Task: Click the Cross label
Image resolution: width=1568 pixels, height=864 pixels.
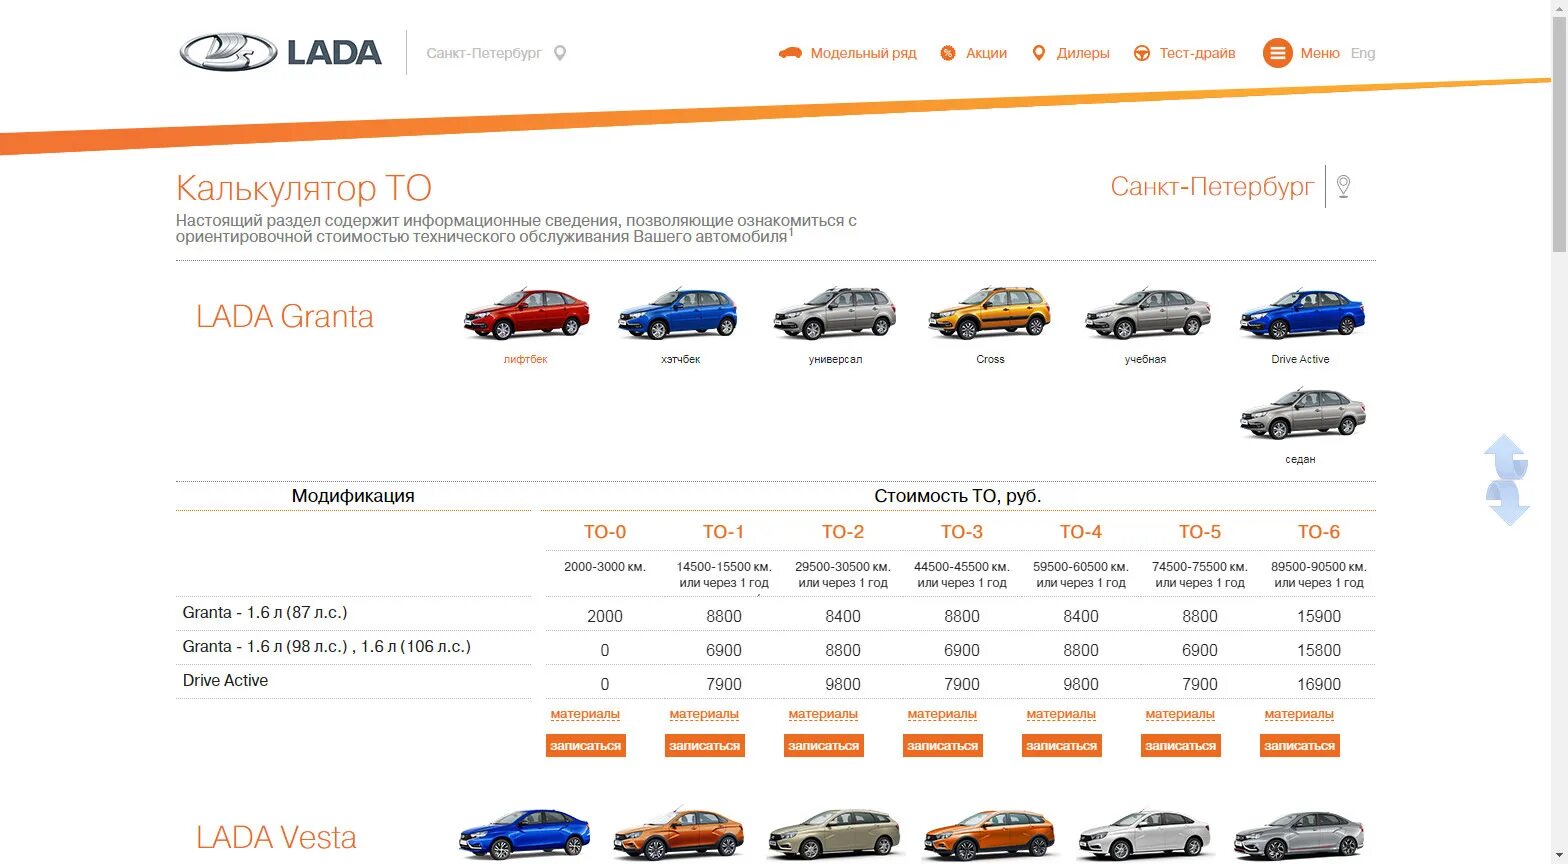Action: click(990, 359)
